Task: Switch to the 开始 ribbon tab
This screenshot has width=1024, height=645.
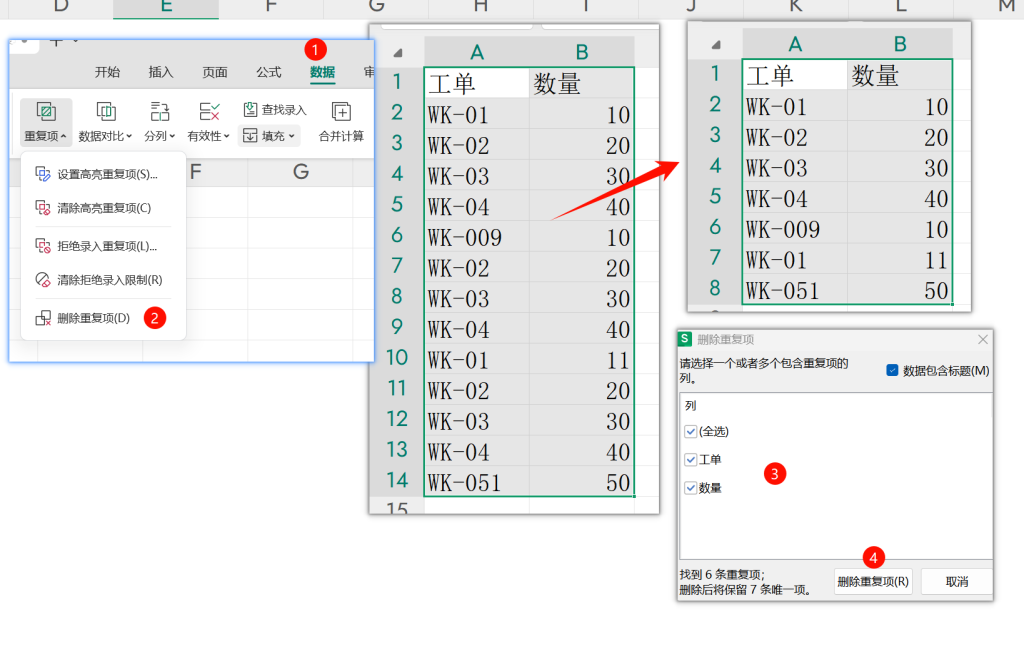Action: (107, 72)
